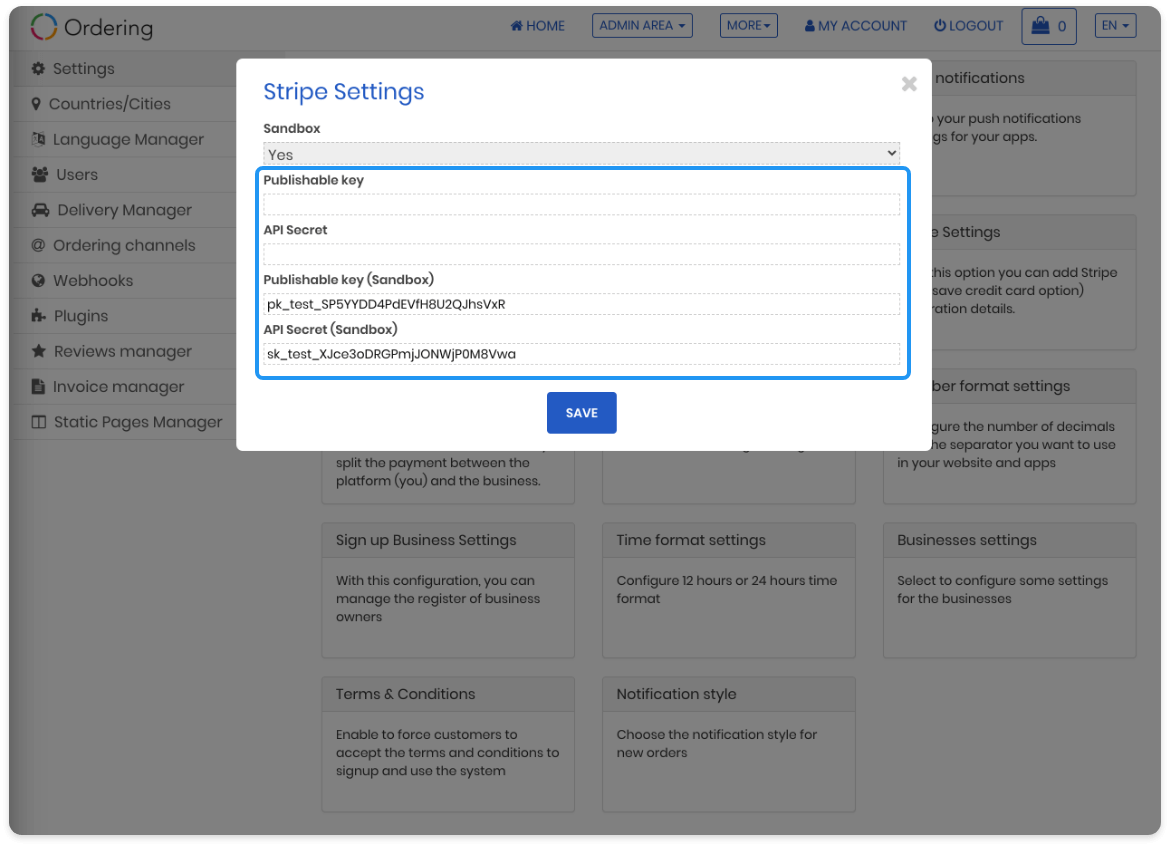The height and width of the screenshot is (847, 1170).
Task: Click the API Secret input field
Action: 581,254
